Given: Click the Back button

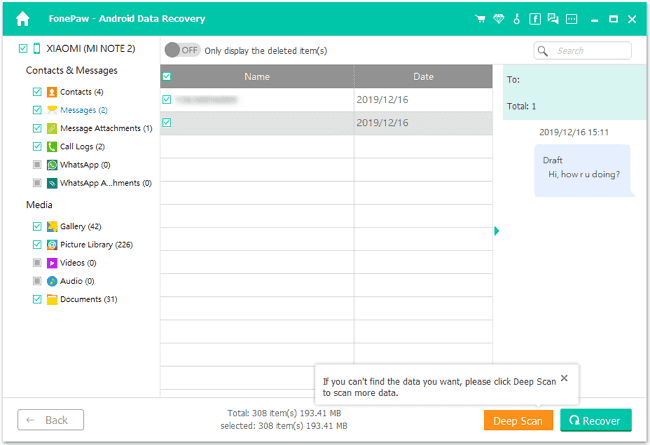Looking at the screenshot, I should (x=51, y=420).
